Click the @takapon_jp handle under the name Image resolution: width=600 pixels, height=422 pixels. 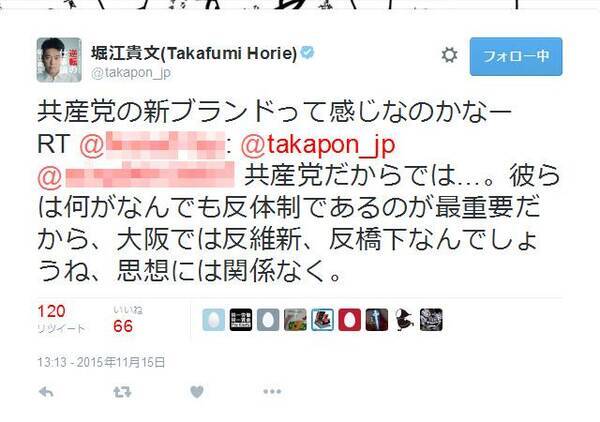coord(131,73)
